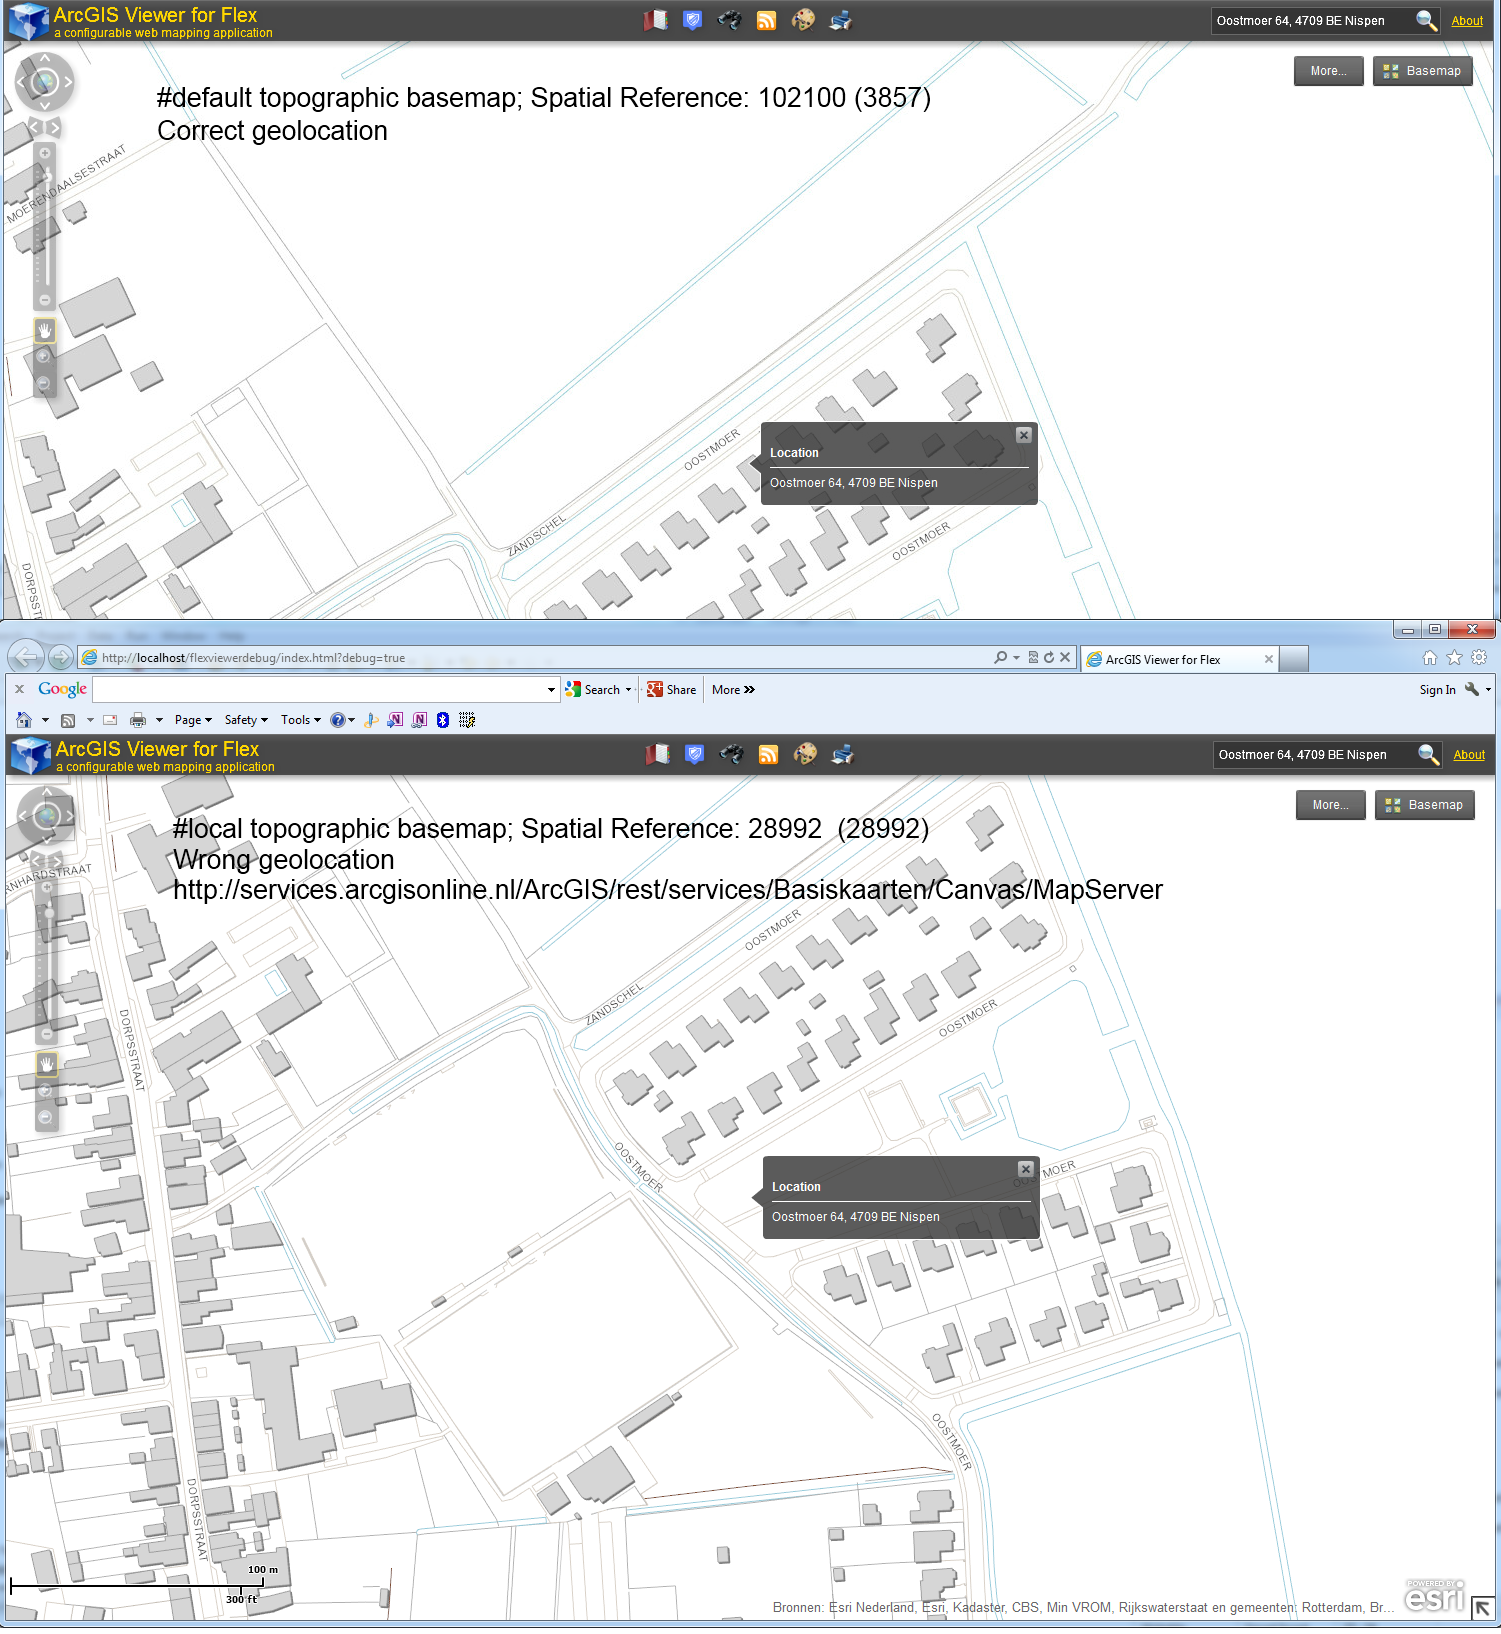Image resolution: width=1501 pixels, height=1634 pixels.
Task: Click the About link in upper viewer
Action: (1467, 21)
